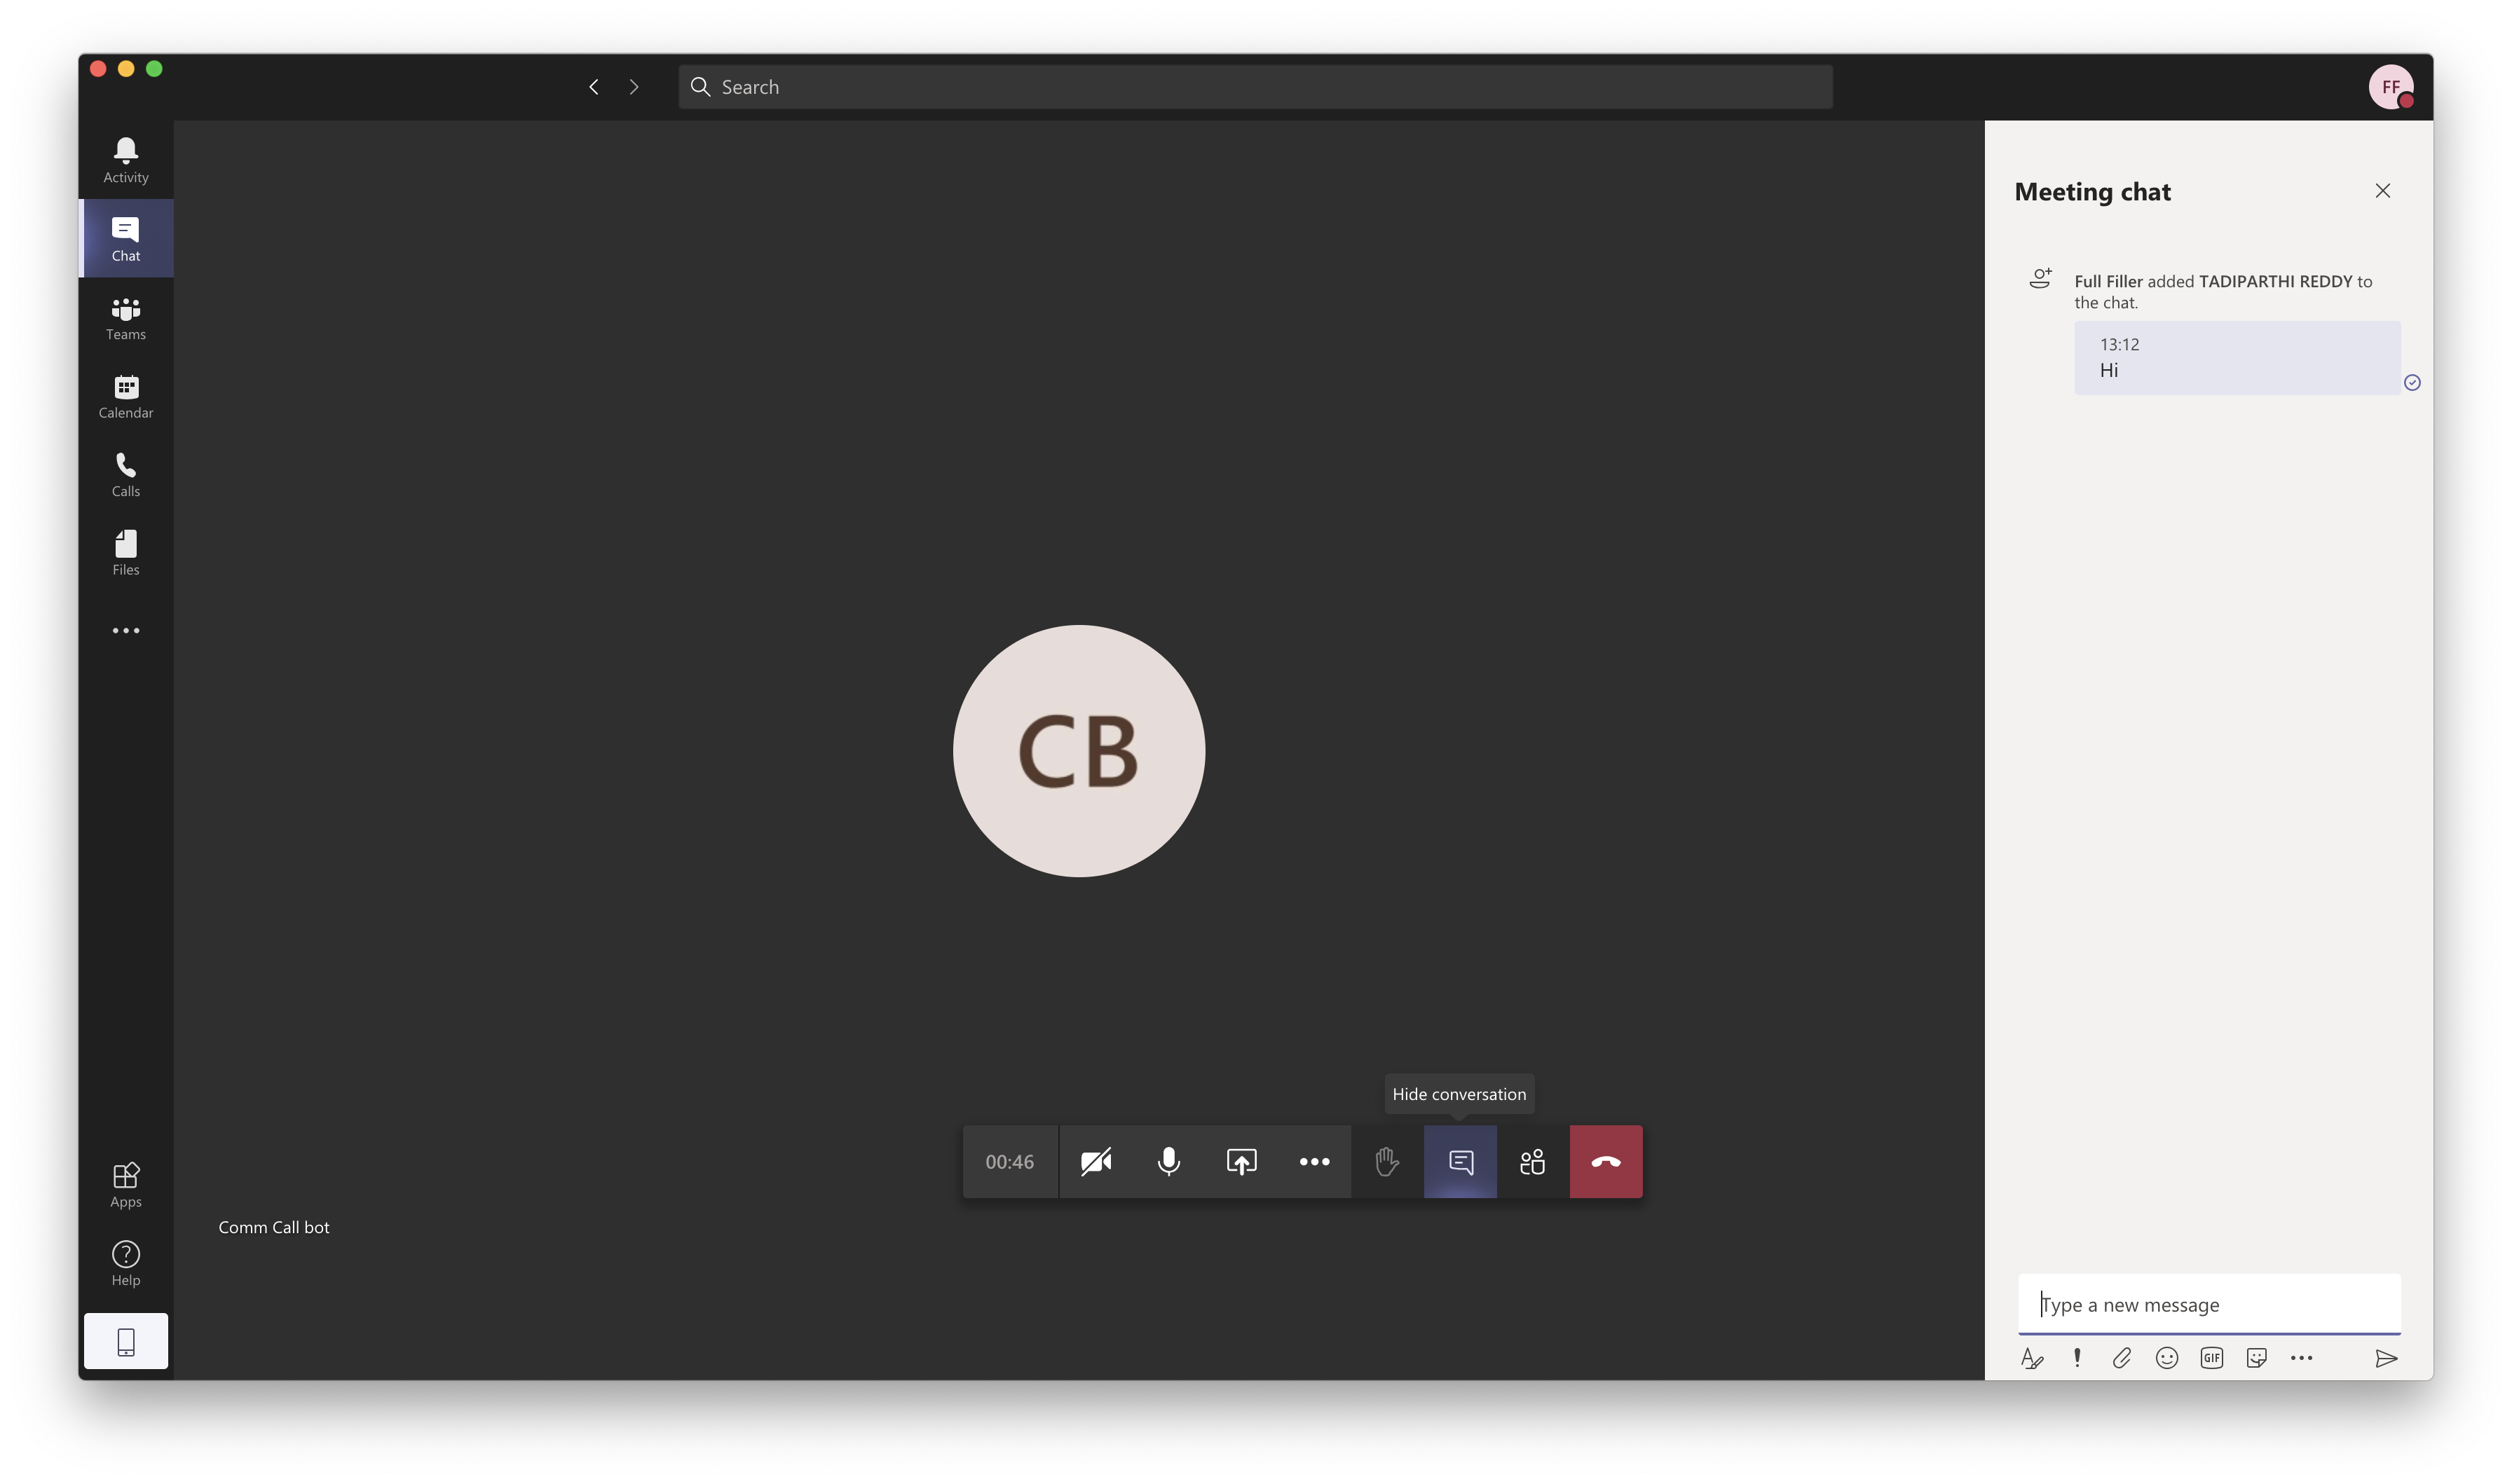Show meeting participants
The image size is (2512, 1484).
coord(1533,1162)
